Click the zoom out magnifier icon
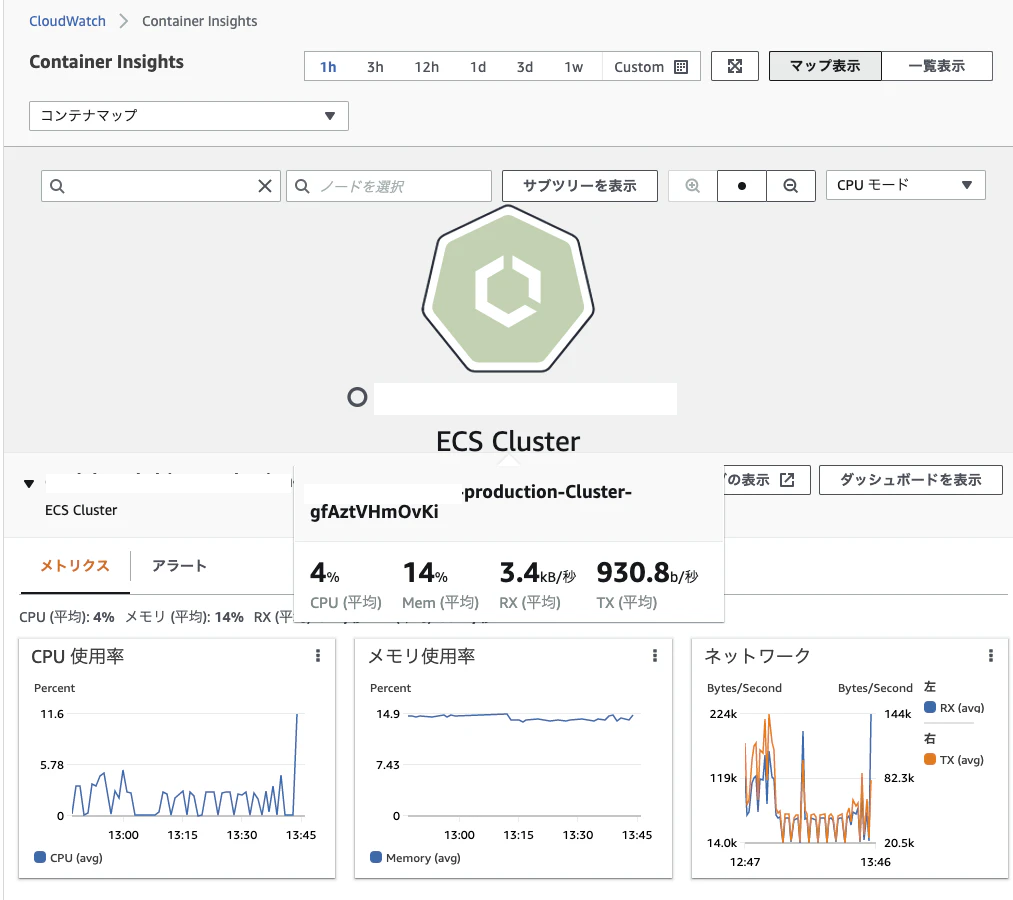 click(791, 186)
